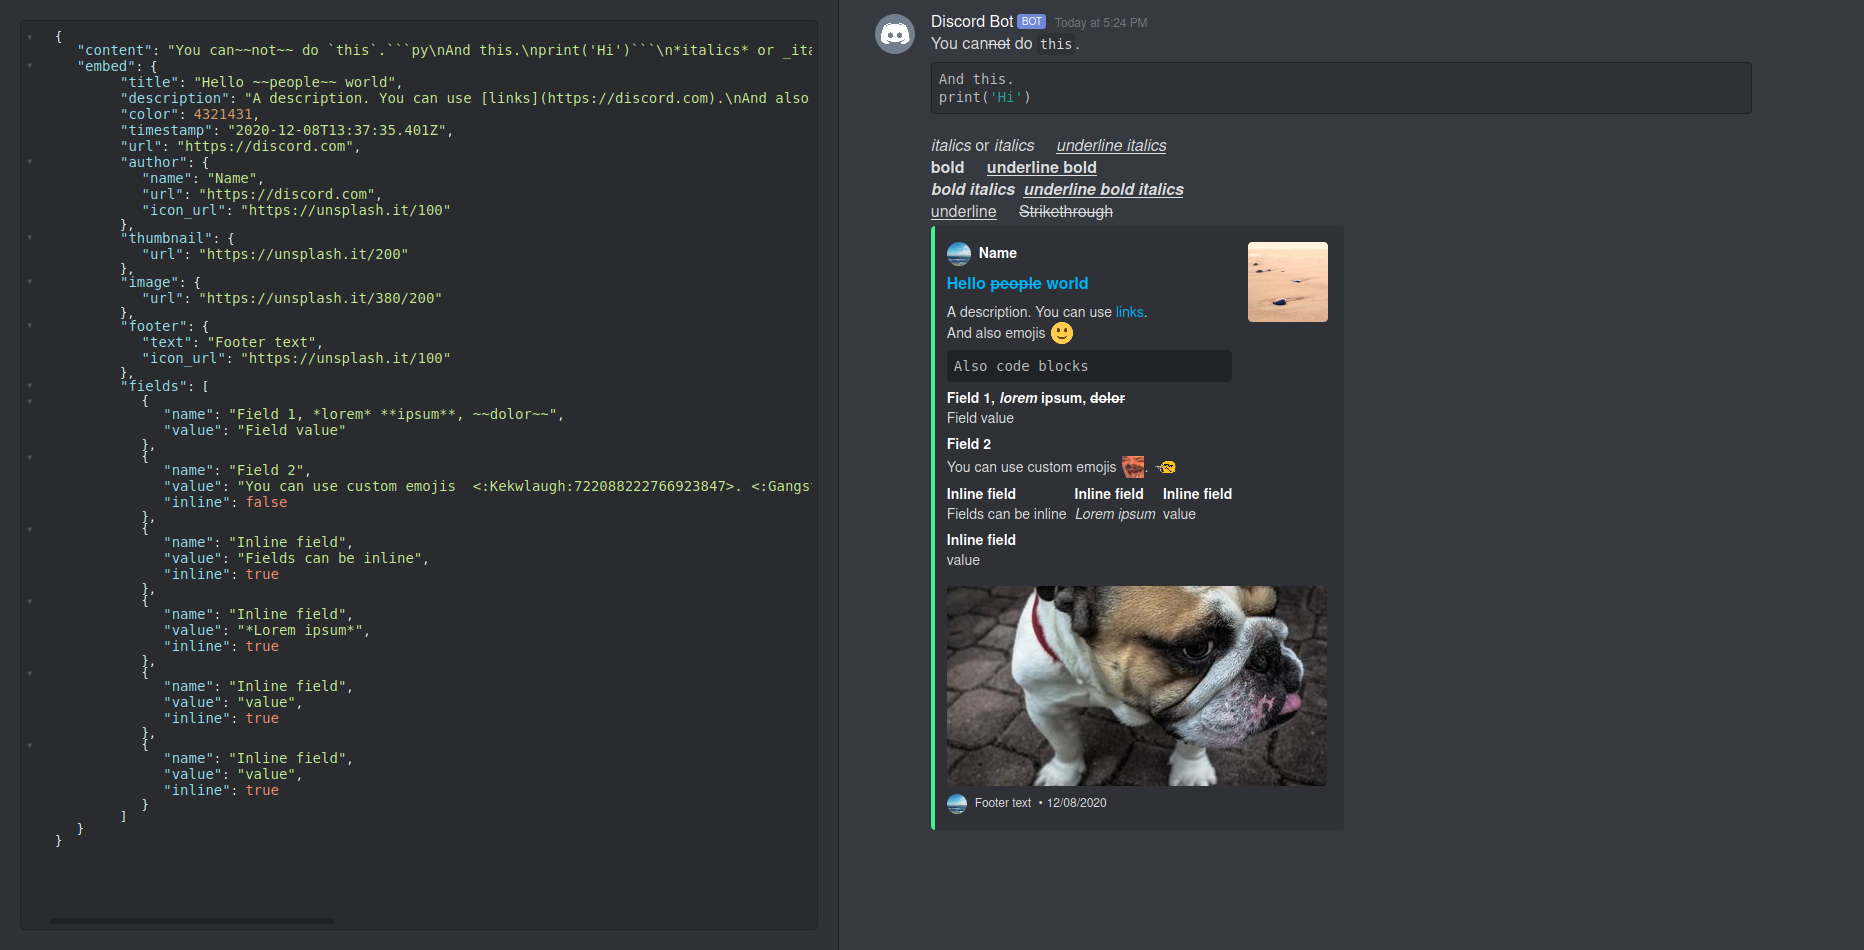
Task: Open the beach thumbnail in the embed
Action: (1288, 282)
